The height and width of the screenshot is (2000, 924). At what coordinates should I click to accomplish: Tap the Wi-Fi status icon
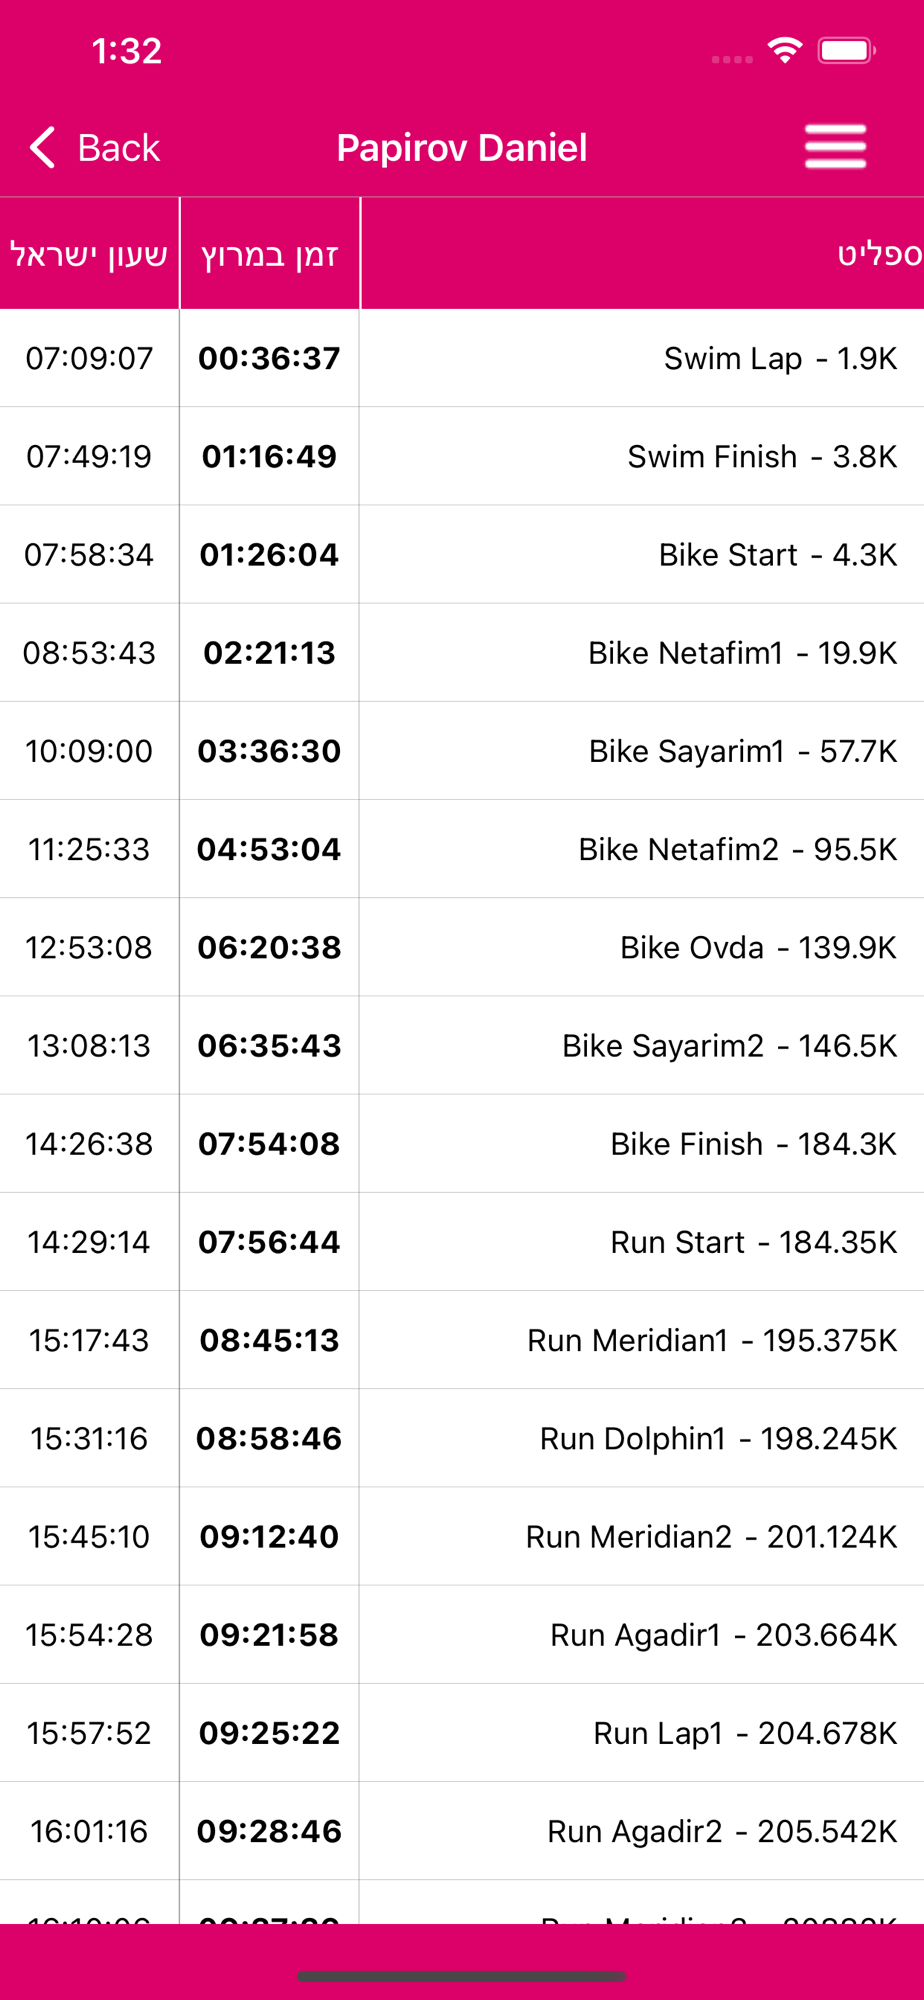tap(785, 50)
